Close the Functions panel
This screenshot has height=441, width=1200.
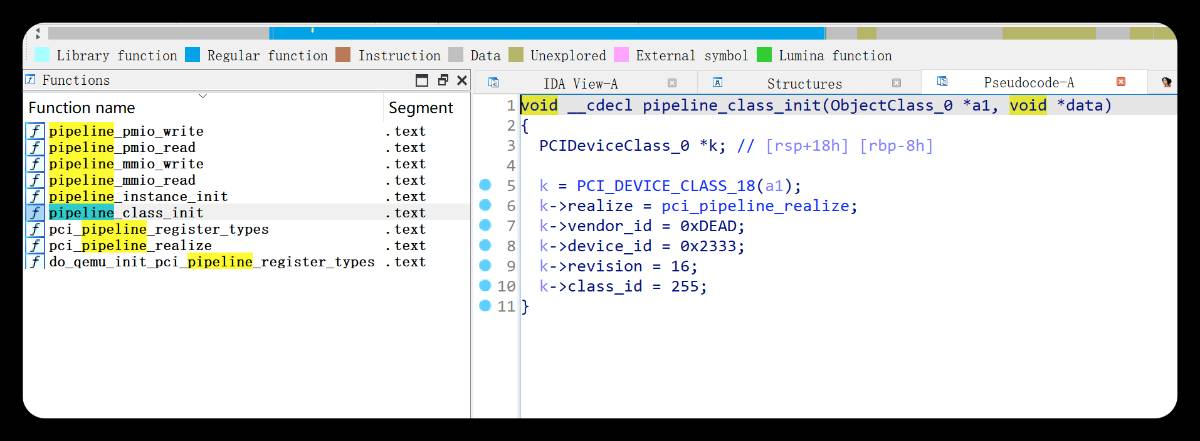pyautogui.click(x=461, y=80)
